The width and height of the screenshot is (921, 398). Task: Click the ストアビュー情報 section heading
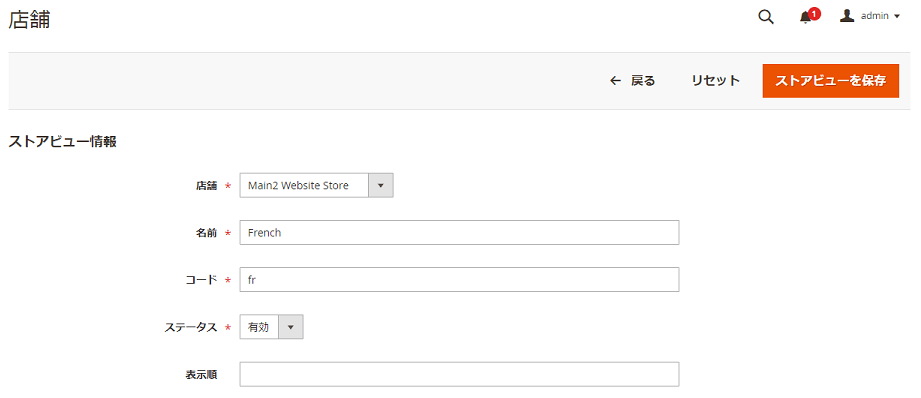pos(62,141)
